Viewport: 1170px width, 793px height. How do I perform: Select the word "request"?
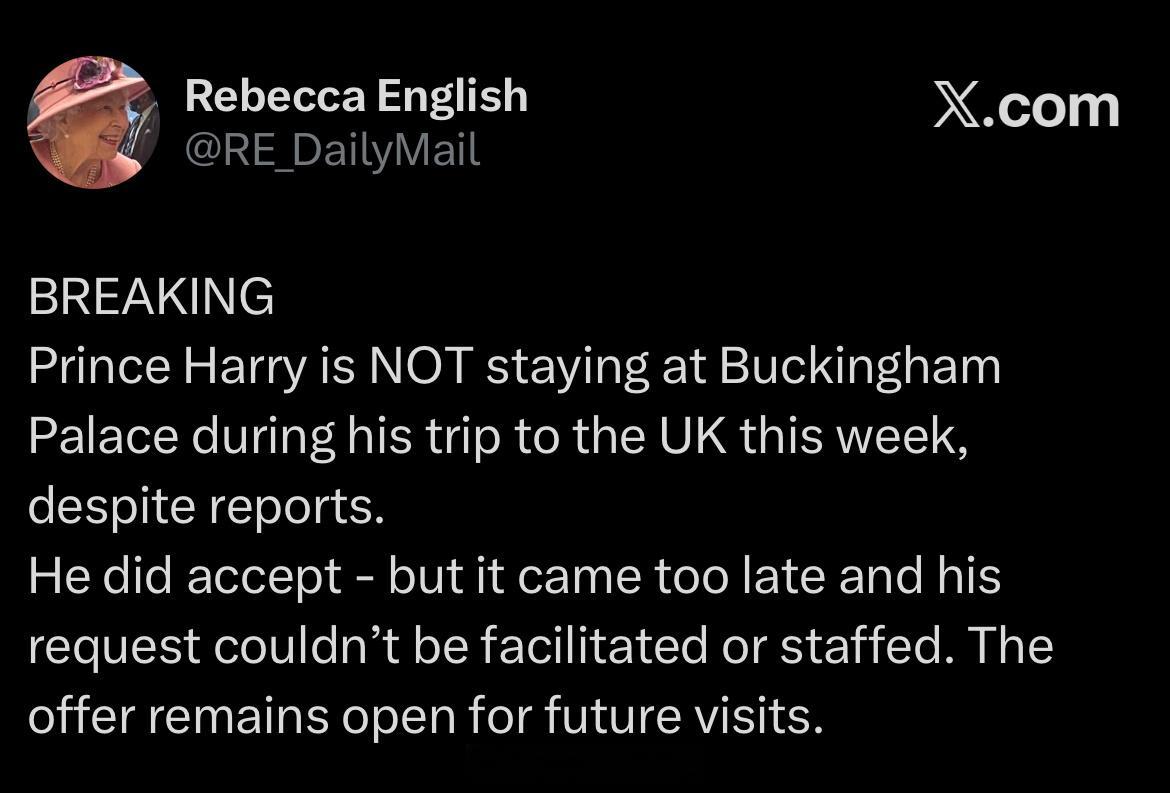[114, 648]
